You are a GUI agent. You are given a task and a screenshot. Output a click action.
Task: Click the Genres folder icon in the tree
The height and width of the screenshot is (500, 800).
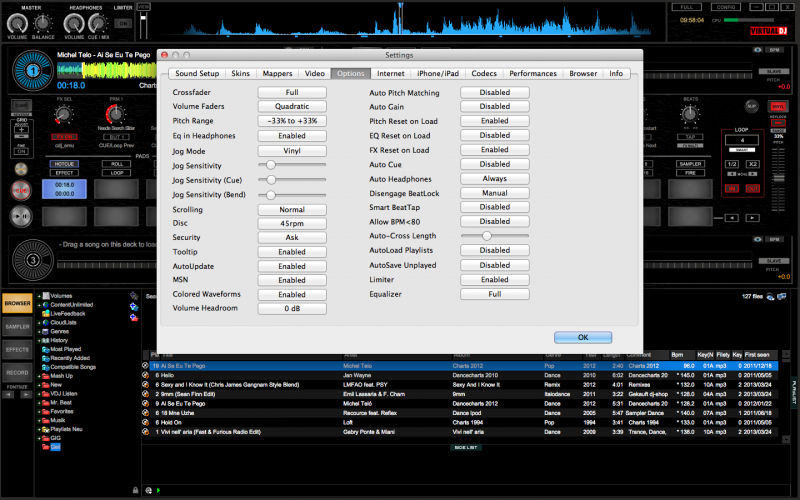(44, 331)
